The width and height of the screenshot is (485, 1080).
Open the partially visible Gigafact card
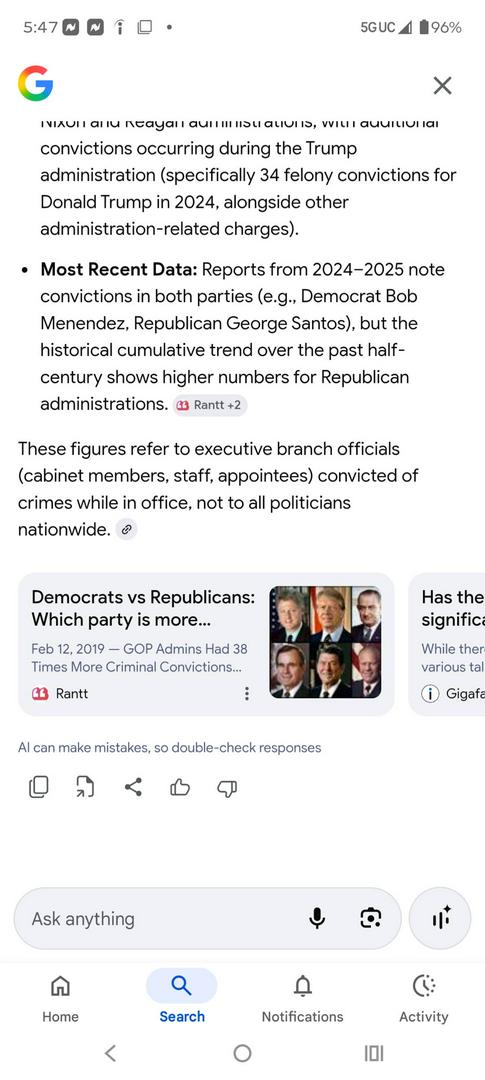point(447,643)
